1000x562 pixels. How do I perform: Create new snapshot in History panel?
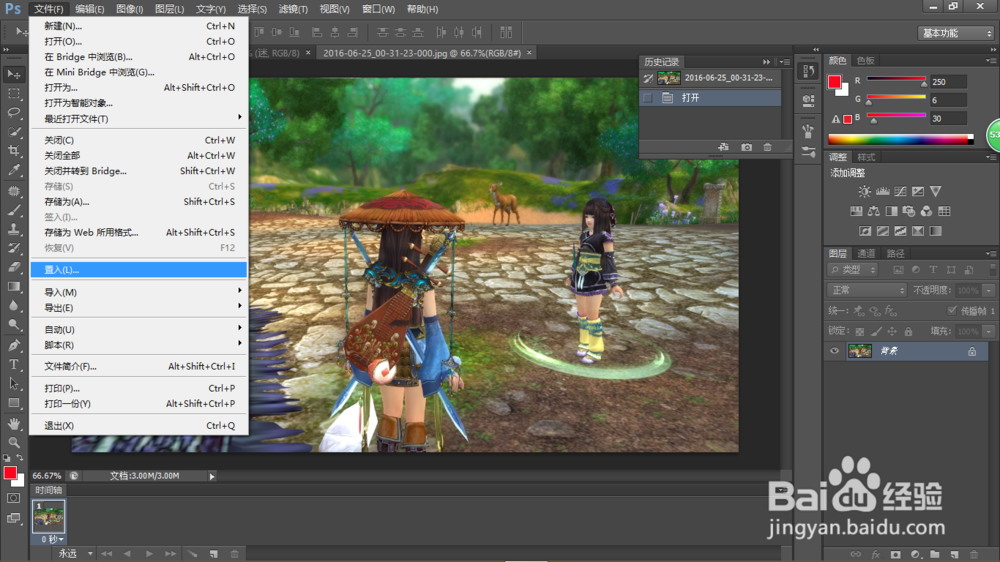746,147
